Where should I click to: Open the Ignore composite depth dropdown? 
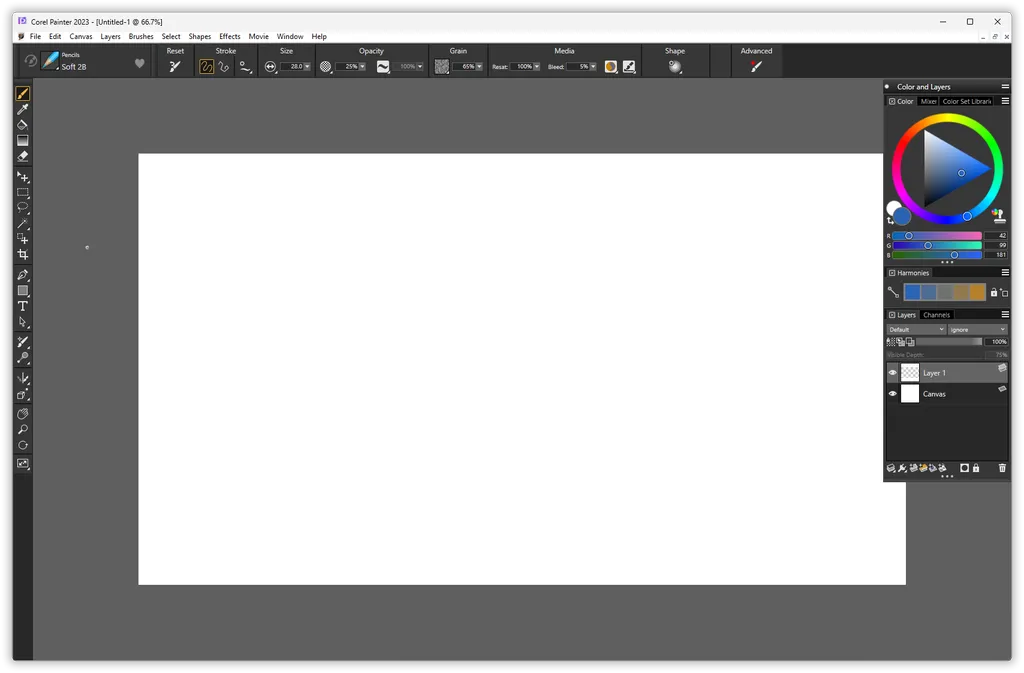(978, 330)
